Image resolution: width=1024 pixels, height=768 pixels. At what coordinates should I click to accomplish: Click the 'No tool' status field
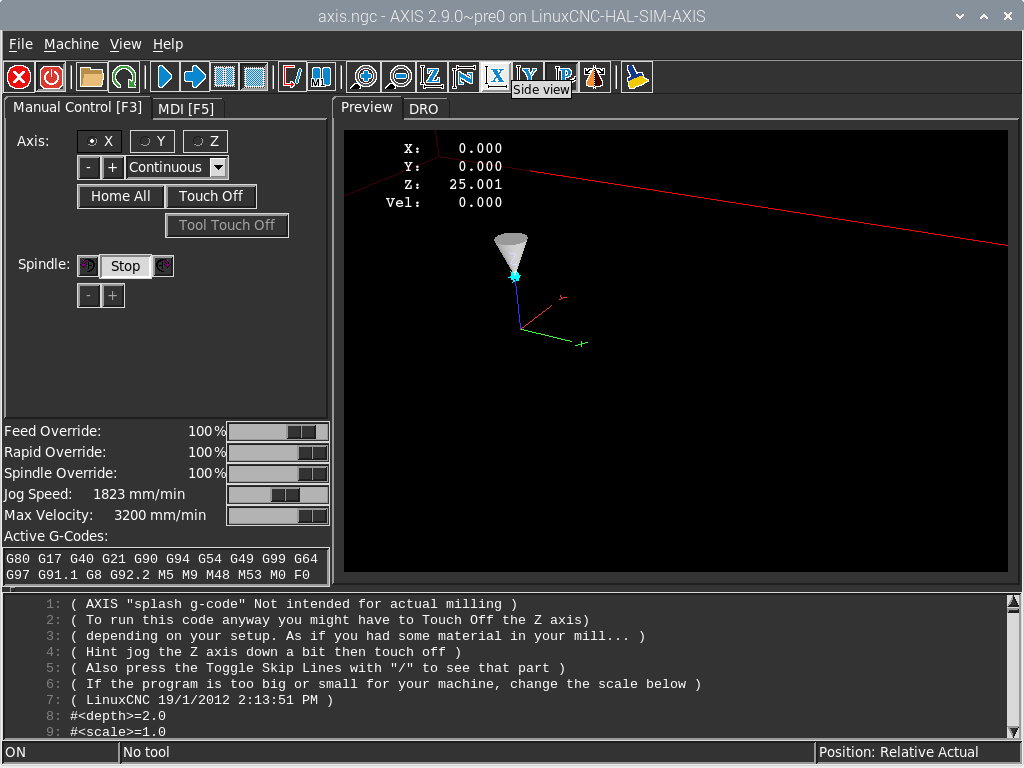coord(468,752)
